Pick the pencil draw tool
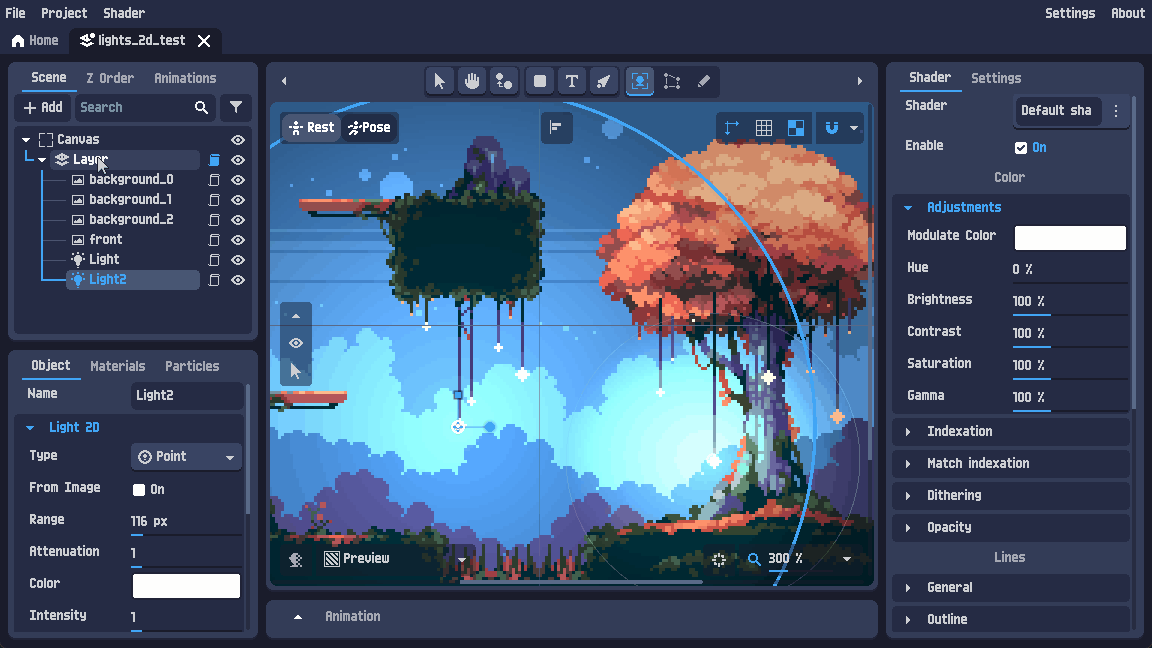Image resolution: width=1152 pixels, height=648 pixels. (704, 81)
